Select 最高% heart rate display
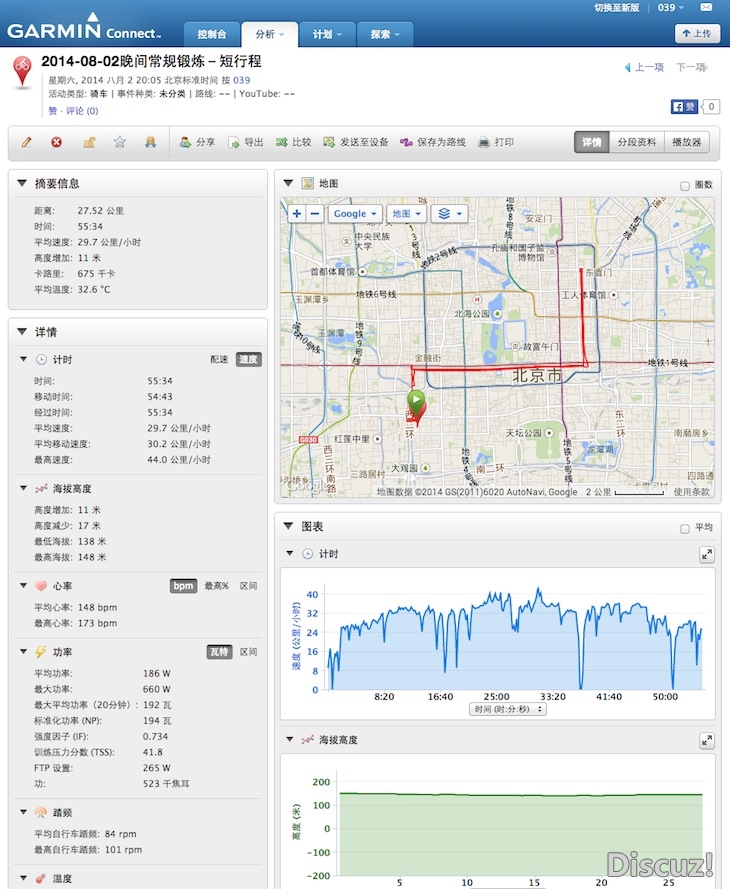 (x=217, y=586)
